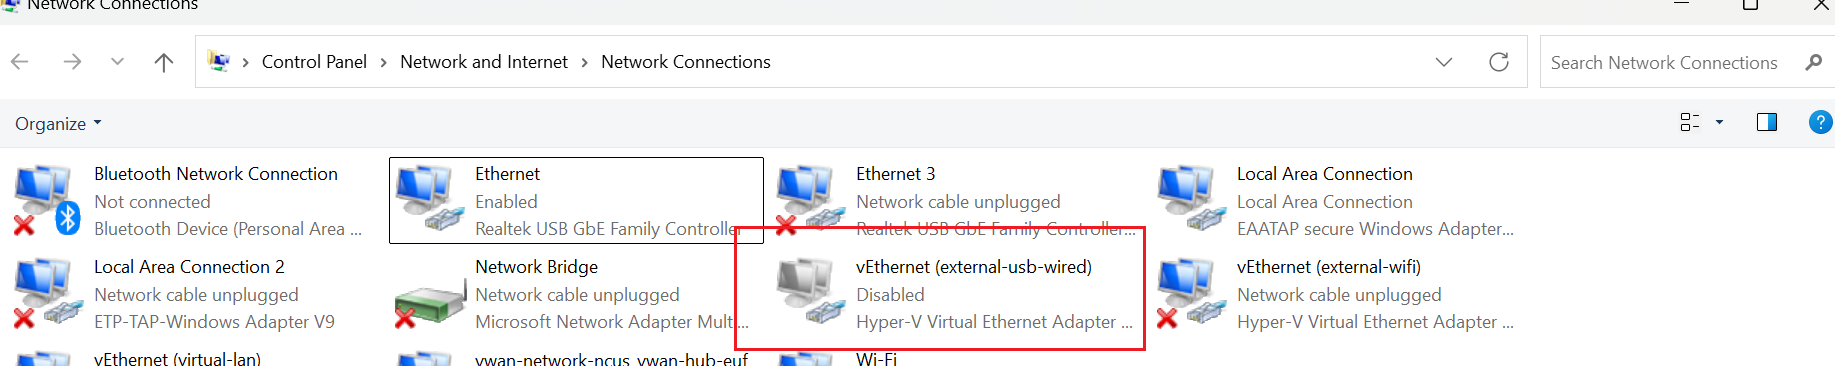
Task: Open the help question mark icon
Action: (x=1820, y=122)
